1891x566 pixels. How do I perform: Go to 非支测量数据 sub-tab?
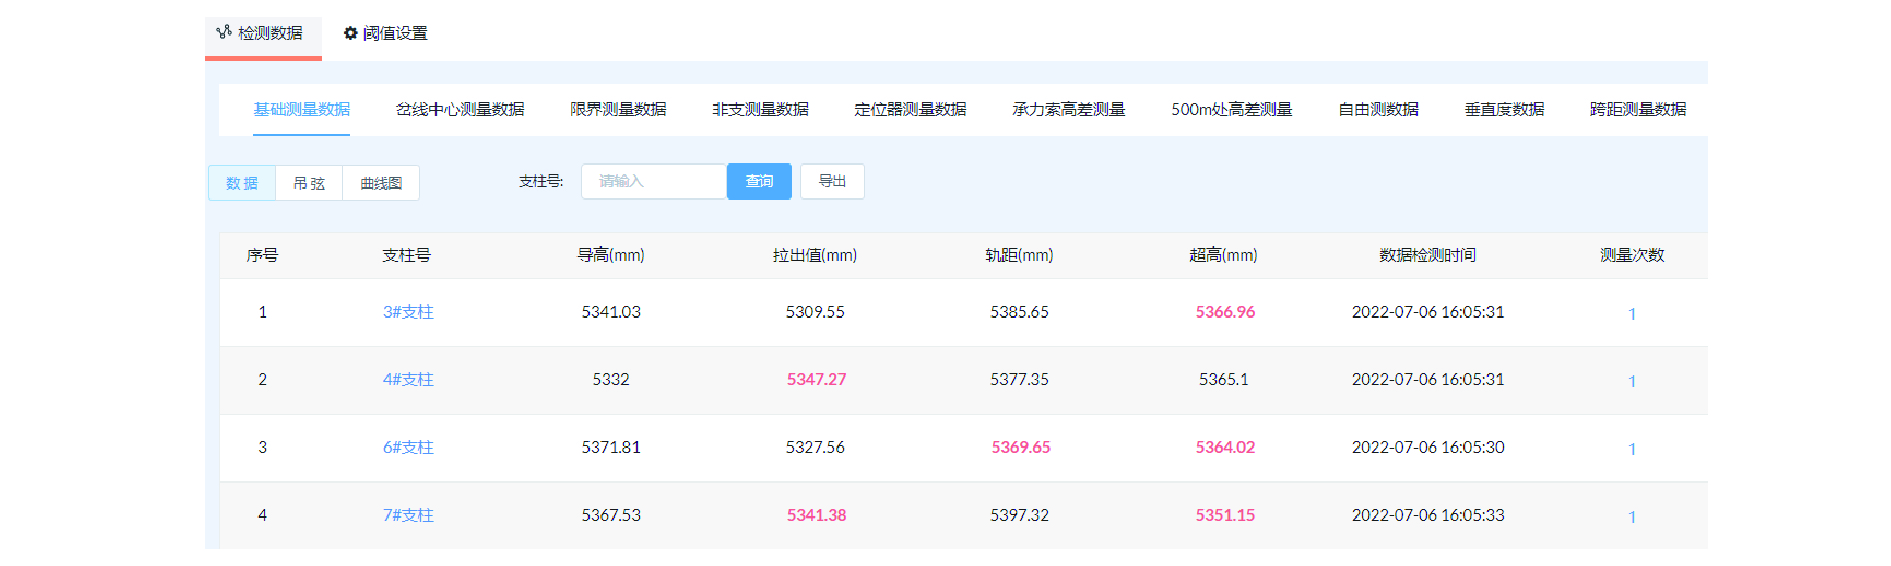[760, 109]
